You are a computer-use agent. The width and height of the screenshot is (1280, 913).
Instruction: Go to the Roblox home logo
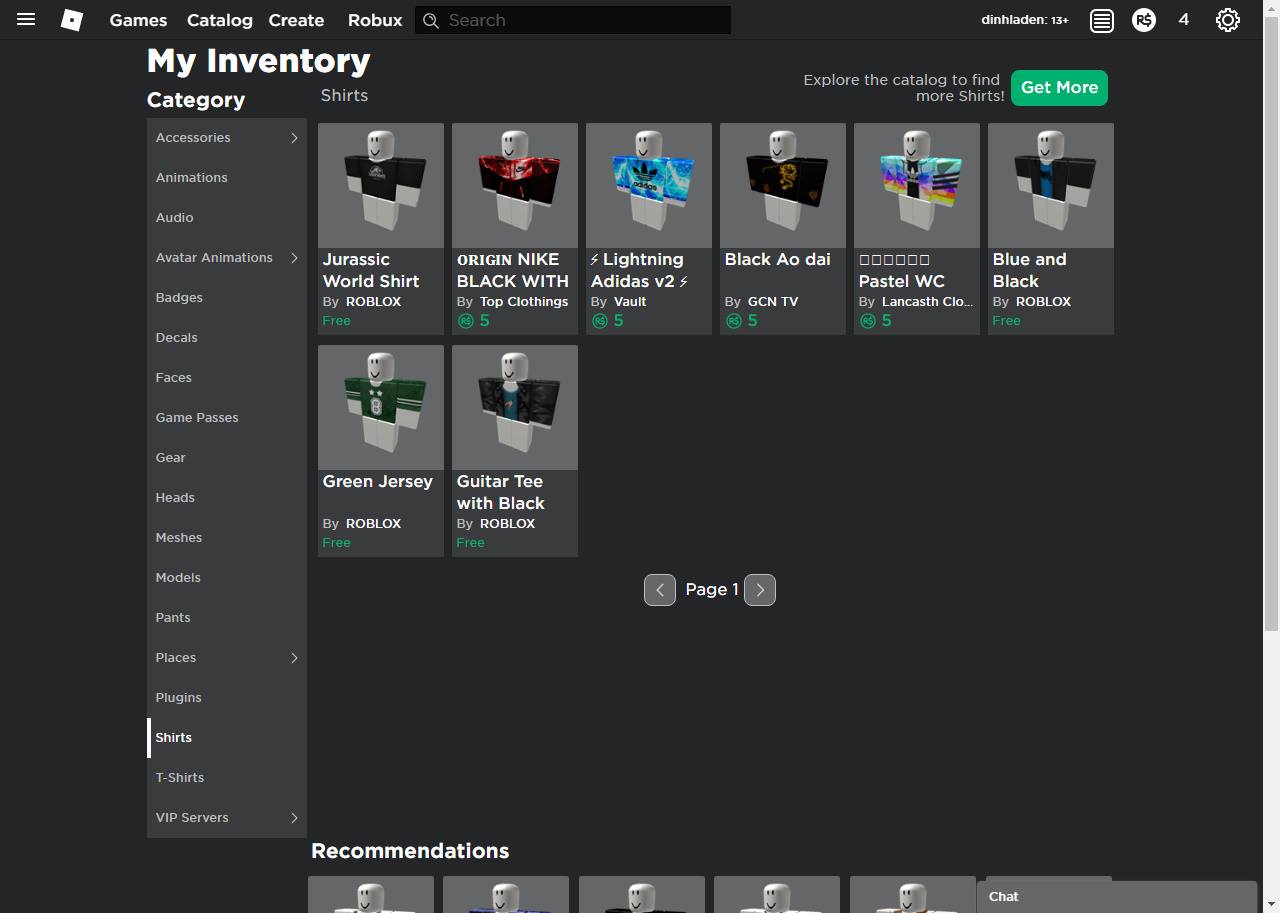point(72,20)
